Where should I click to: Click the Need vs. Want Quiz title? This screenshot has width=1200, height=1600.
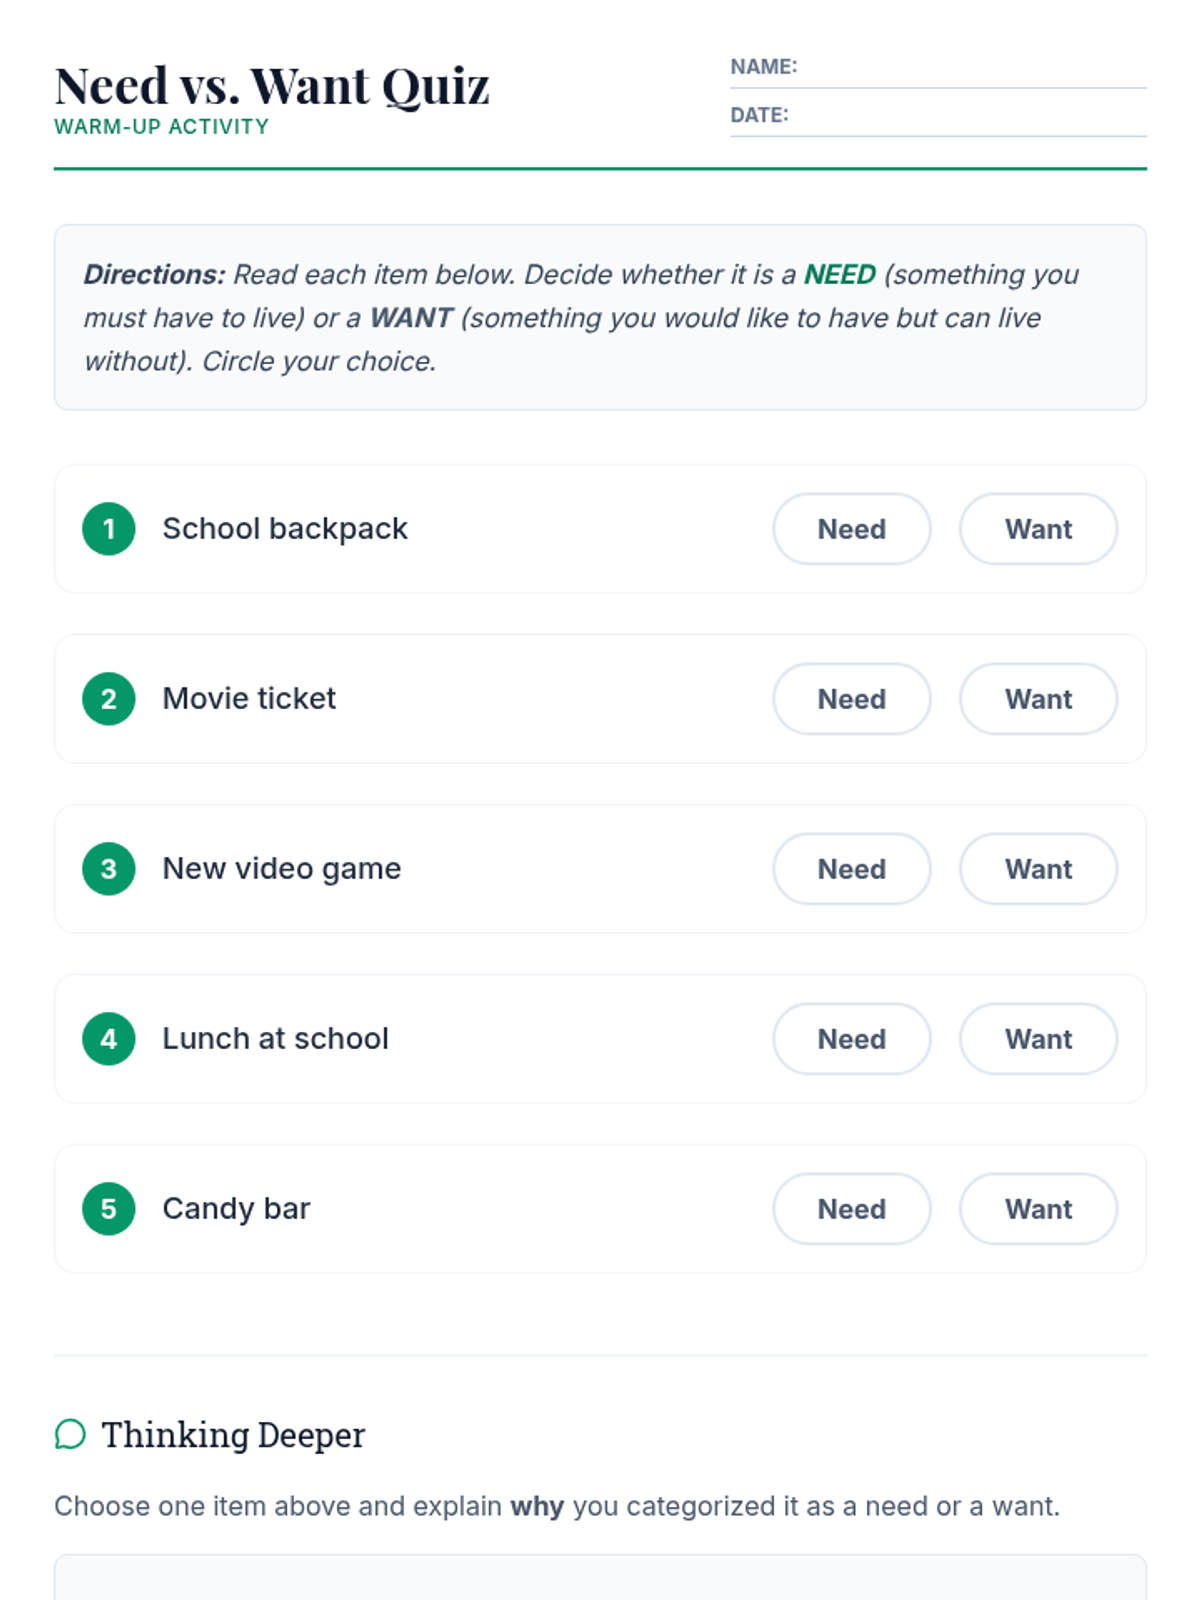coord(272,86)
